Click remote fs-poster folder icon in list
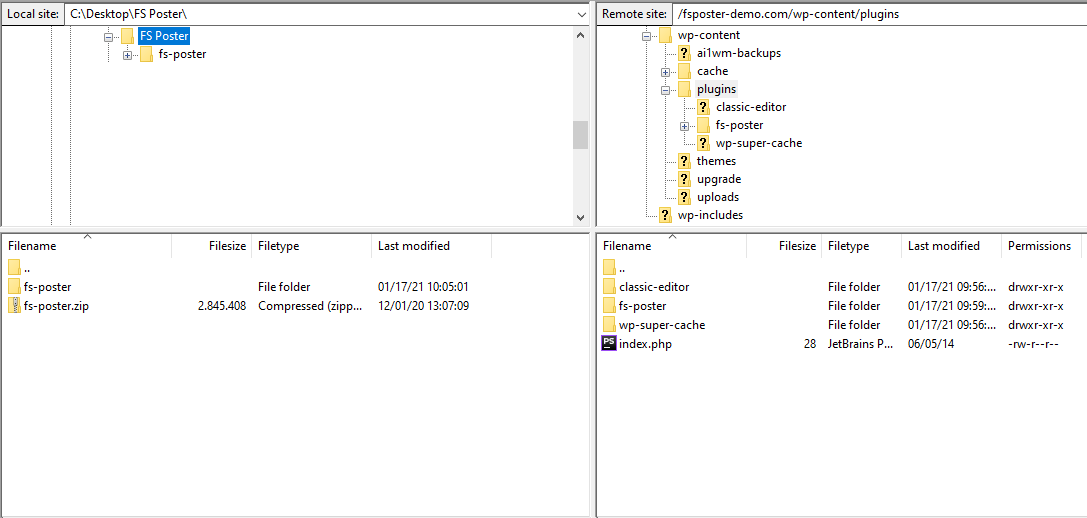Viewport: 1087px width, 518px height. pos(609,306)
